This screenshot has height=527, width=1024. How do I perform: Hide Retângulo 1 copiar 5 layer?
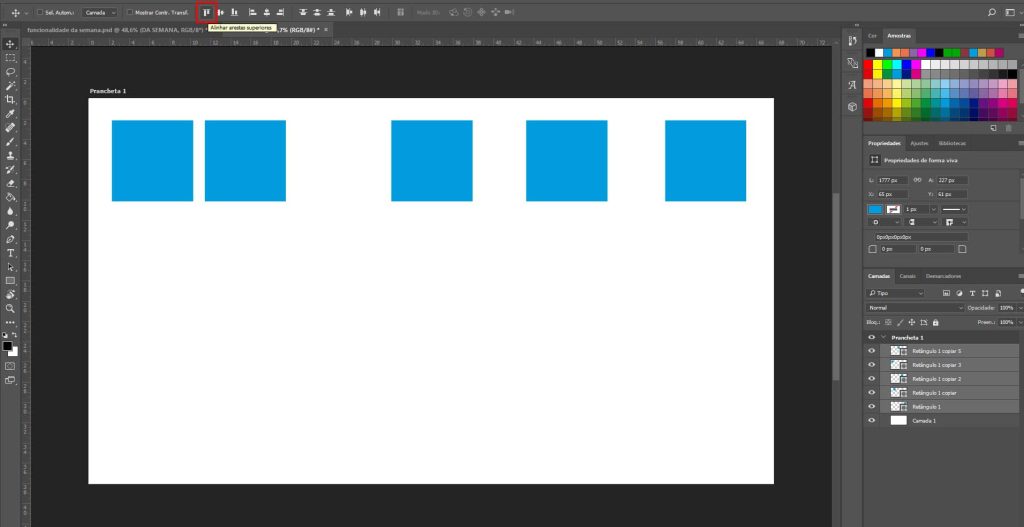871,351
